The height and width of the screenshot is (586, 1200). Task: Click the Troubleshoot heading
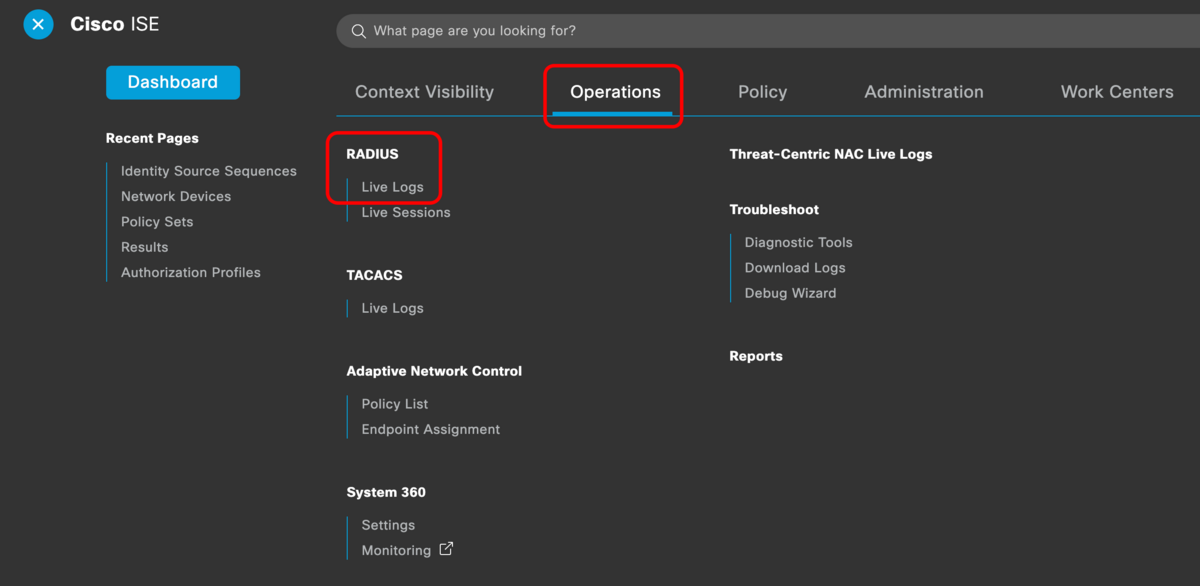tap(774, 210)
